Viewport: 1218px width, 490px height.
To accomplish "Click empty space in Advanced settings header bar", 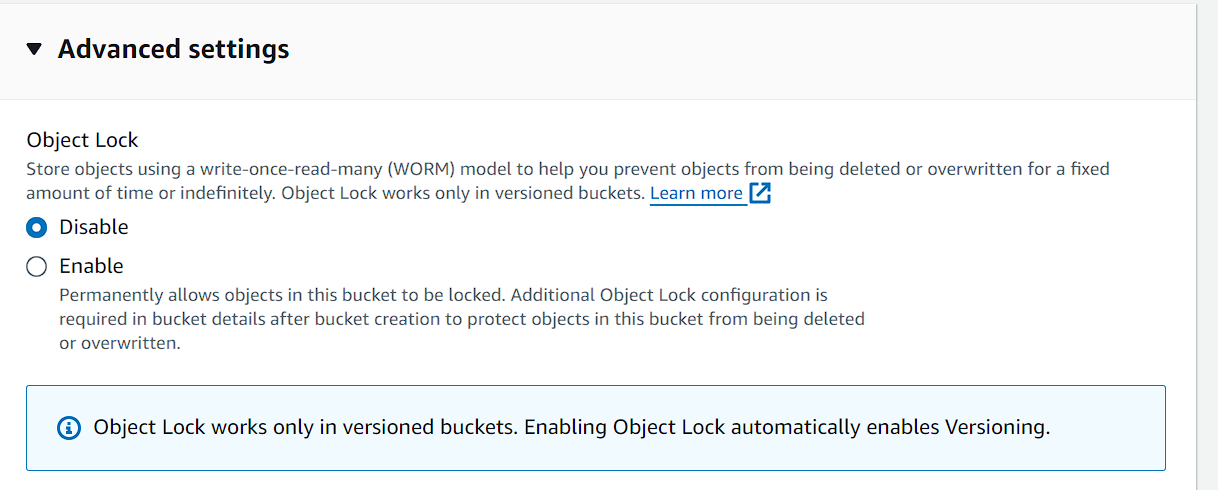I will point(740,49).
